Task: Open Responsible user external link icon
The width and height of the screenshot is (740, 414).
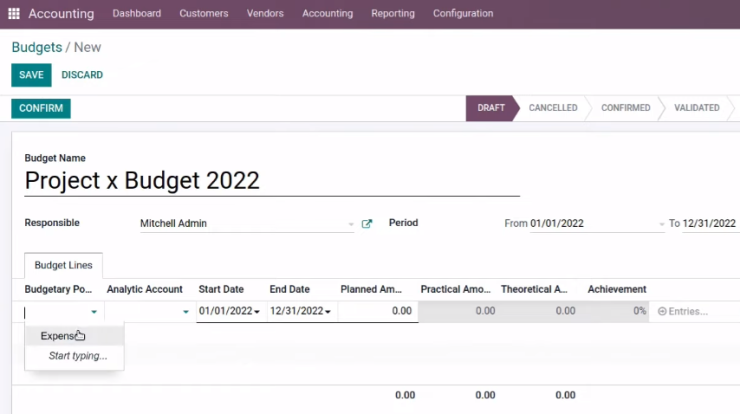Action: click(367, 224)
